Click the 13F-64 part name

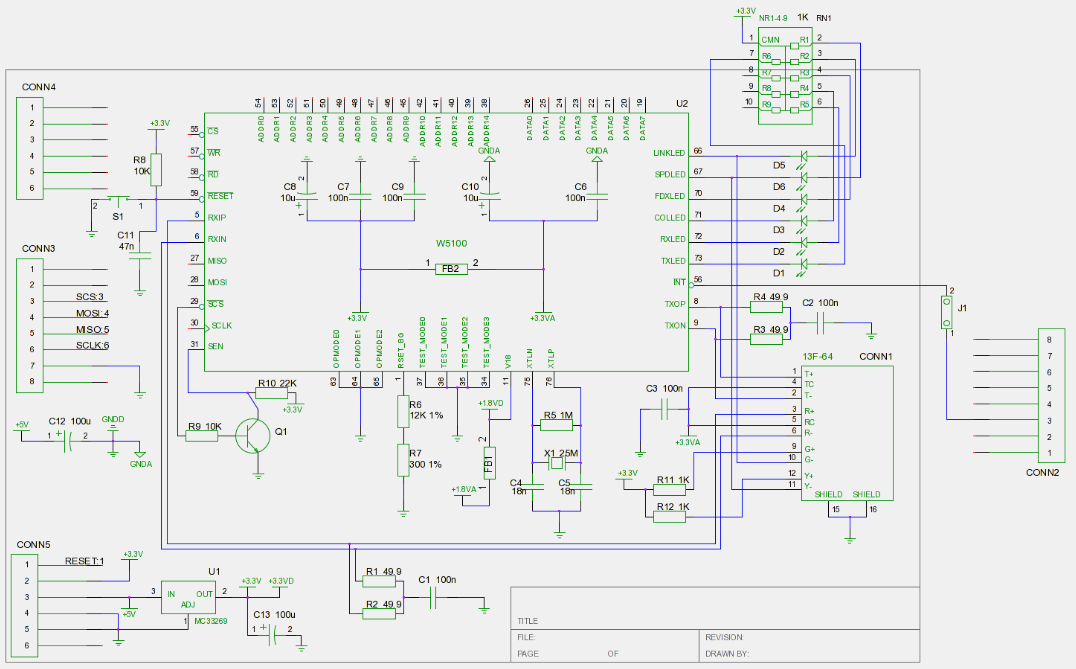click(817, 356)
